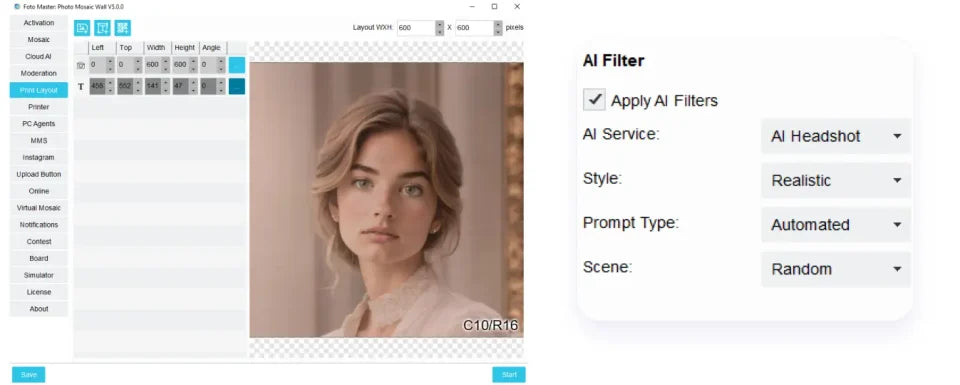960x385 pixels.
Task: Switch to the Cloud AI tab
Action: coord(39,56)
